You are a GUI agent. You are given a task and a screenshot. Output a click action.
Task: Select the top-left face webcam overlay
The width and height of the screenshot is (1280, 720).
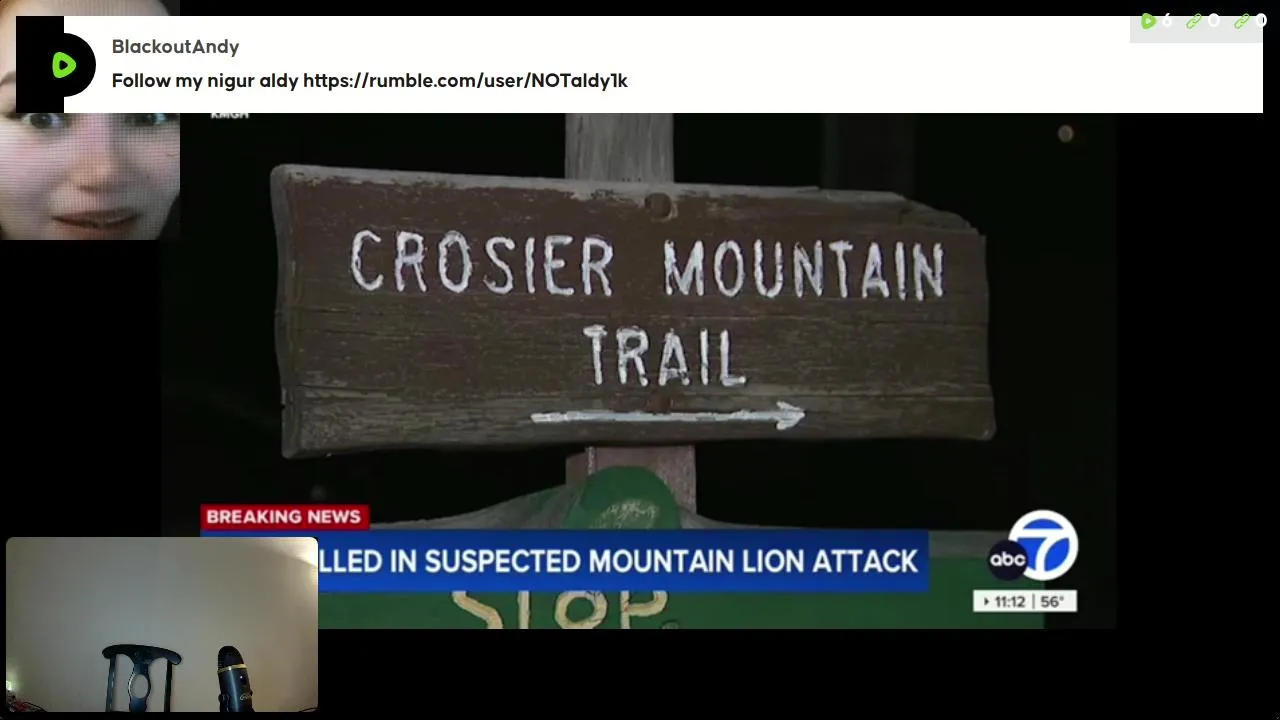tap(90, 120)
